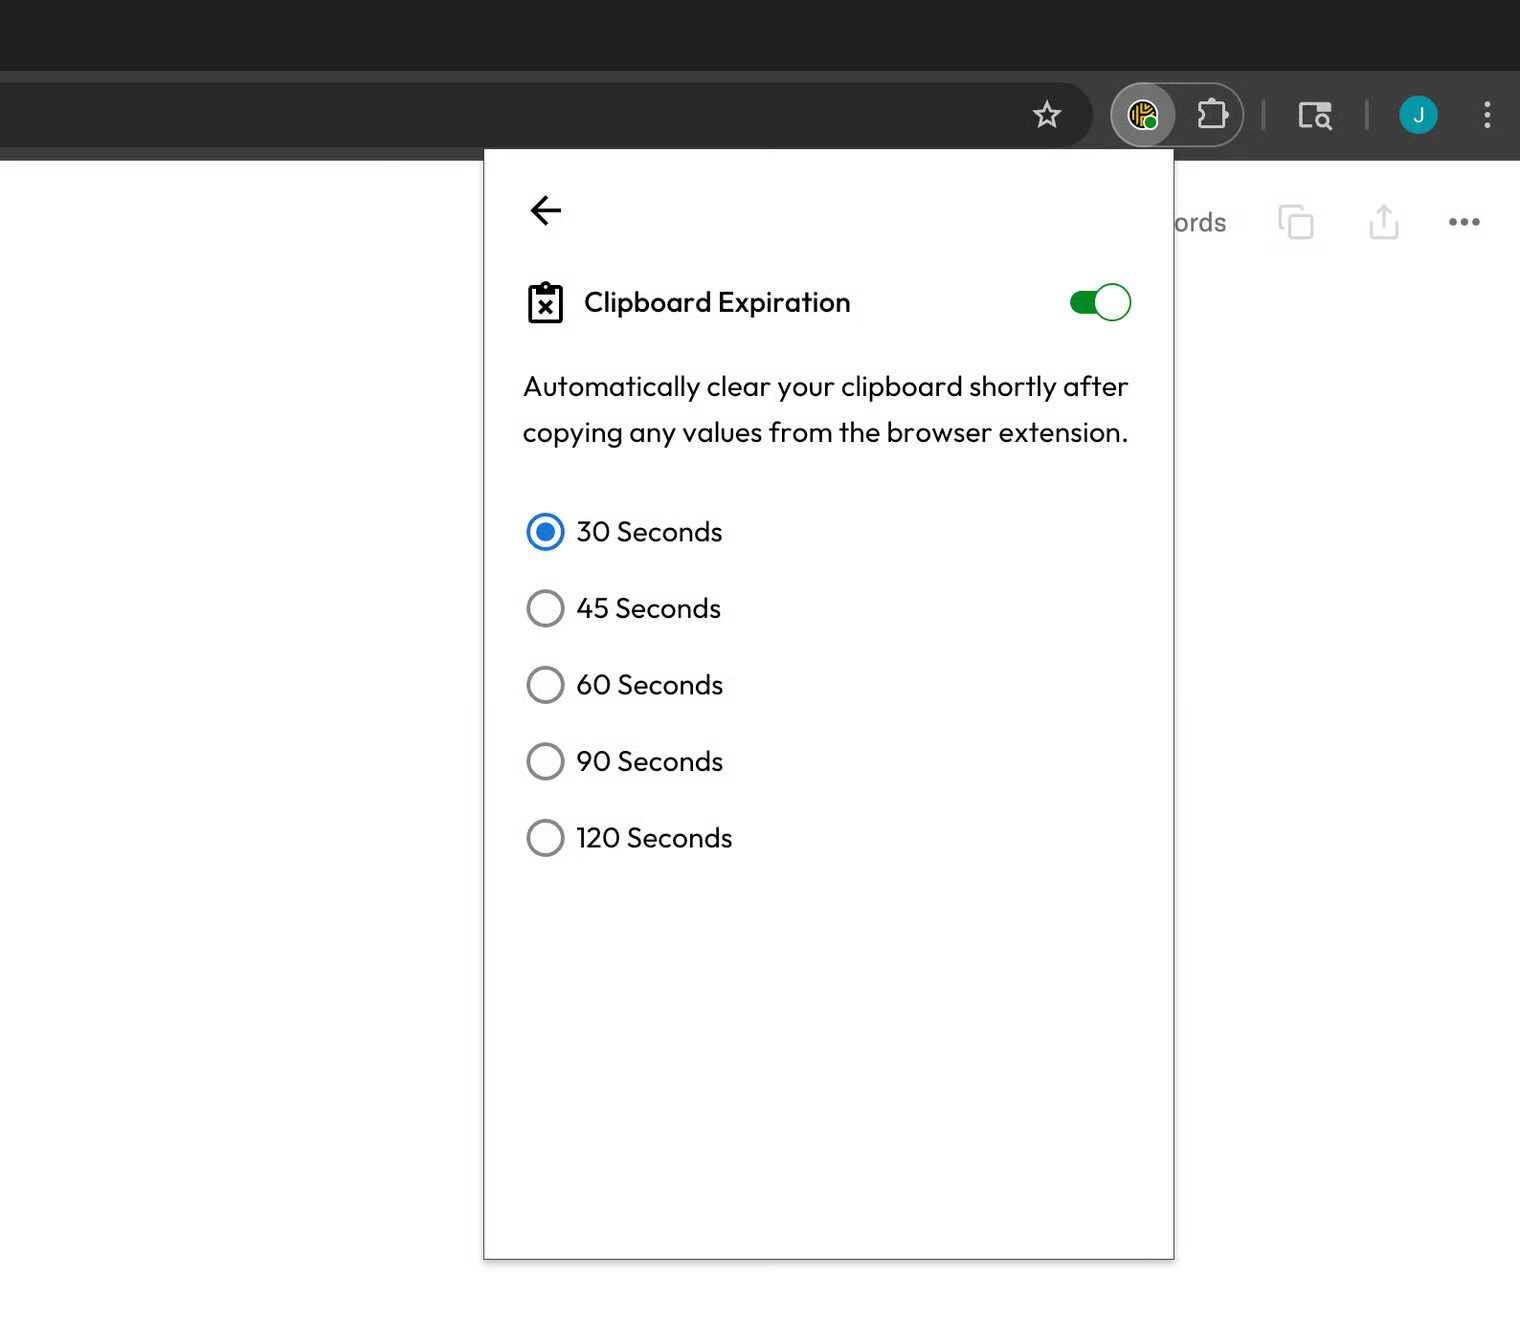Choose the 45 Seconds expiration option

(x=545, y=608)
